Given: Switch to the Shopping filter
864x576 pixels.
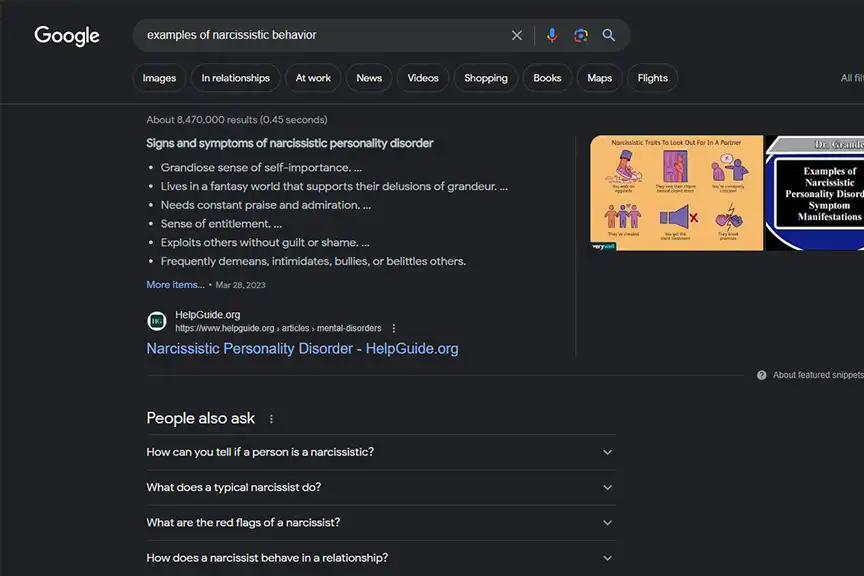Looking at the screenshot, I should (x=485, y=78).
